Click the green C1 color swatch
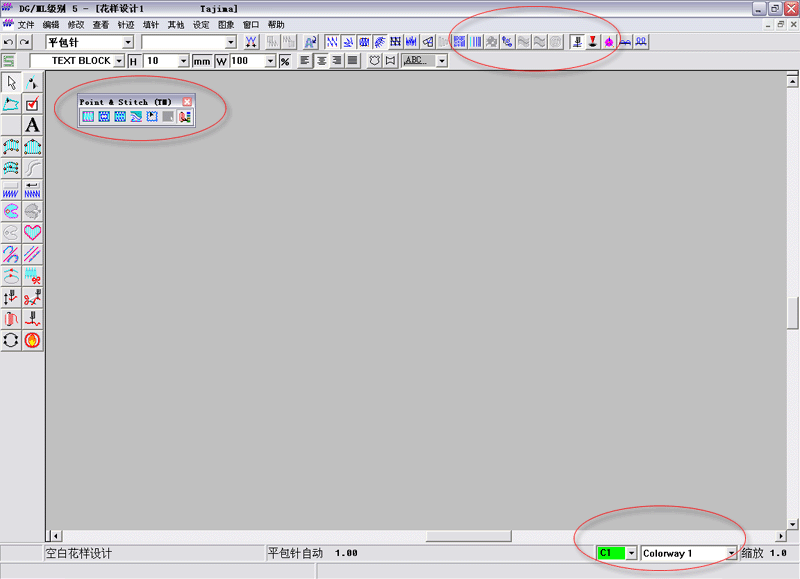 pyautogui.click(x=610, y=553)
